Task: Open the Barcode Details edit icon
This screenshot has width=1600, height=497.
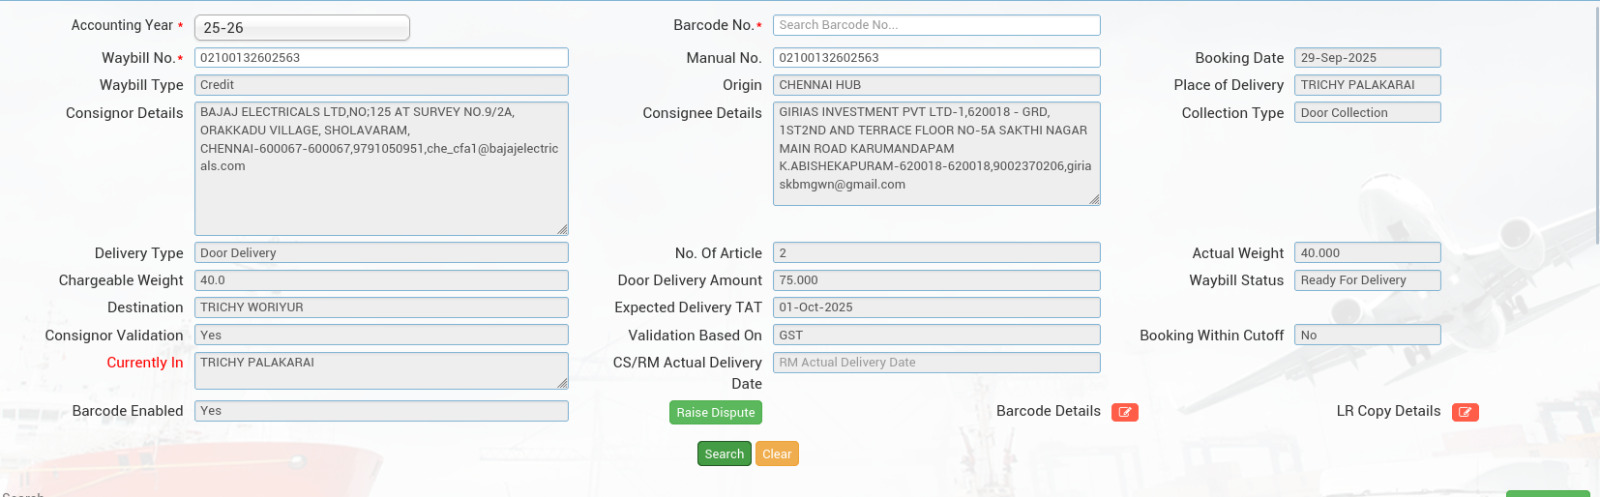Action: (1125, 412)
